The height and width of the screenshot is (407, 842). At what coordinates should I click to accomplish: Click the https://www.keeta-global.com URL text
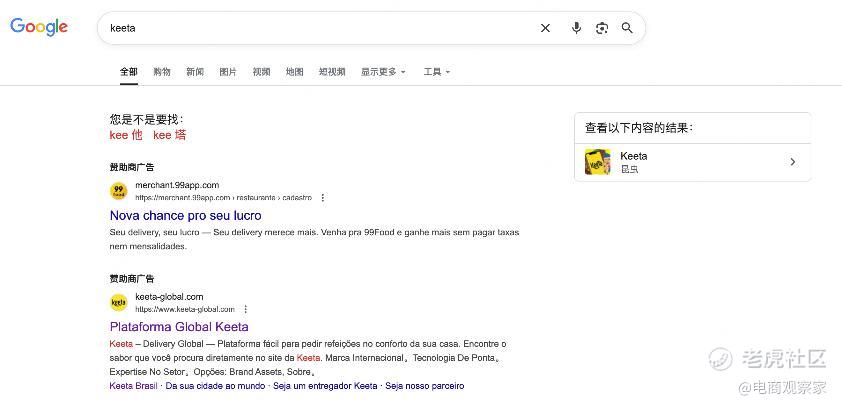click(185, 309)
